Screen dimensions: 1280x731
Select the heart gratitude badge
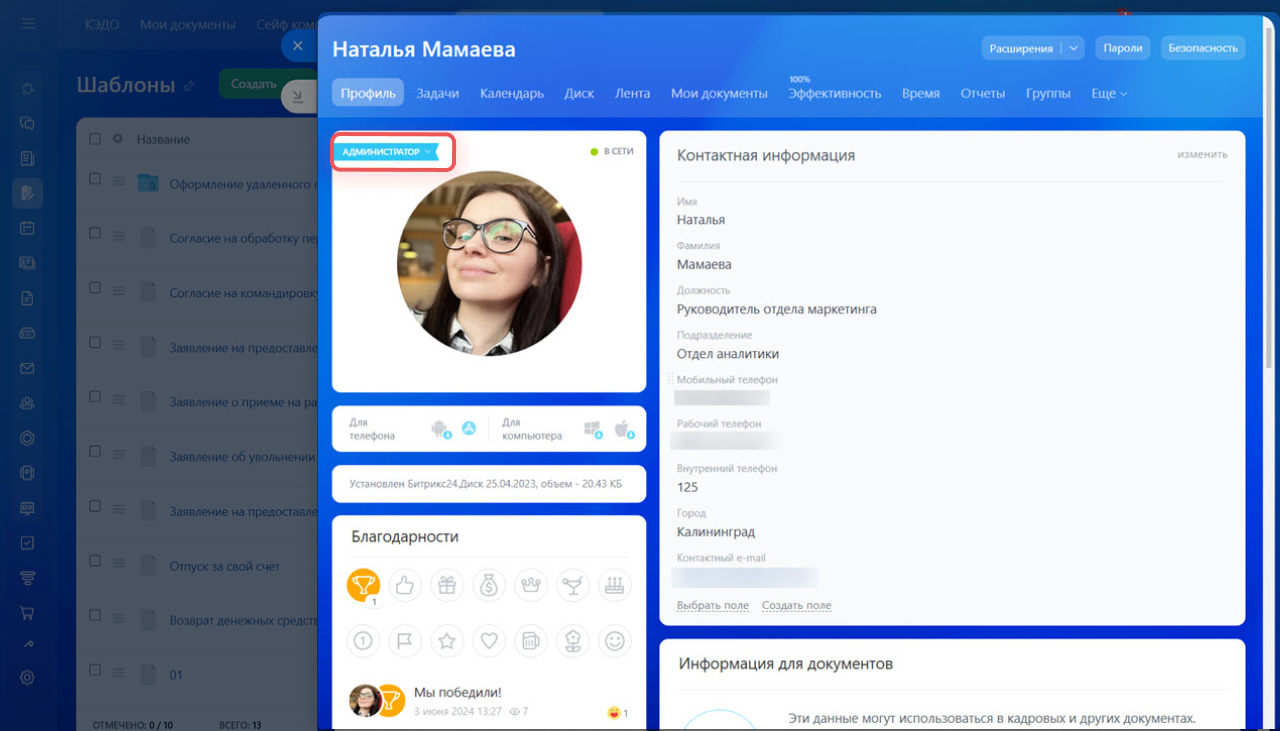coord(489,640)
